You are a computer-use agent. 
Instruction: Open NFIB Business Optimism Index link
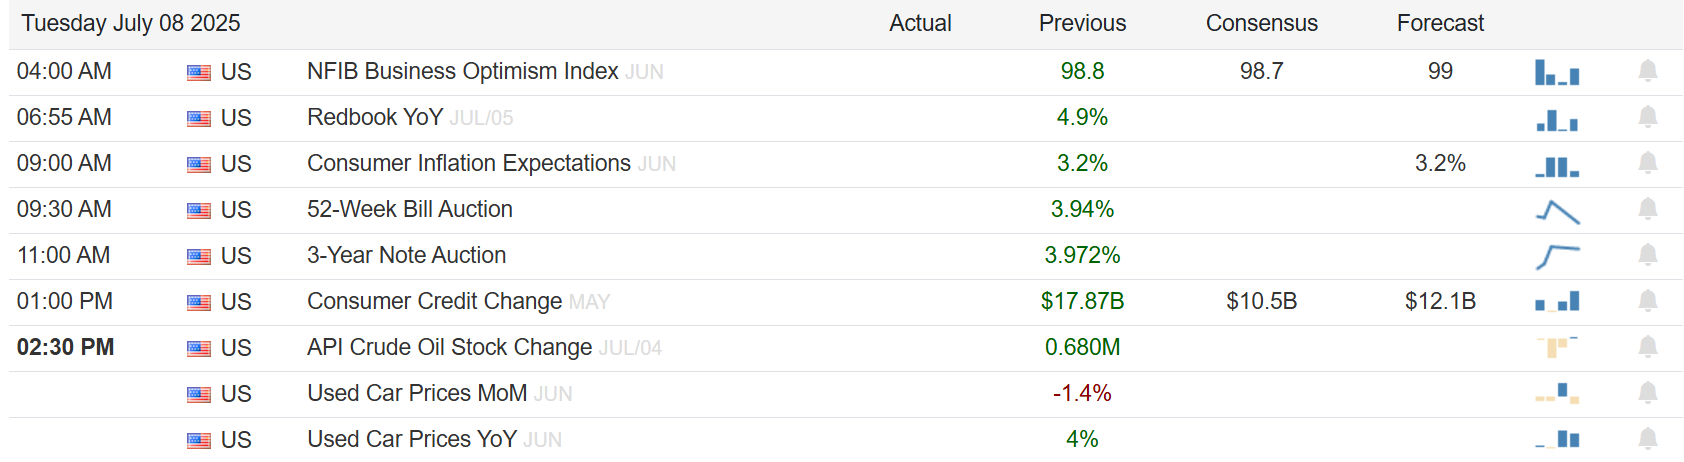(462, 72)
